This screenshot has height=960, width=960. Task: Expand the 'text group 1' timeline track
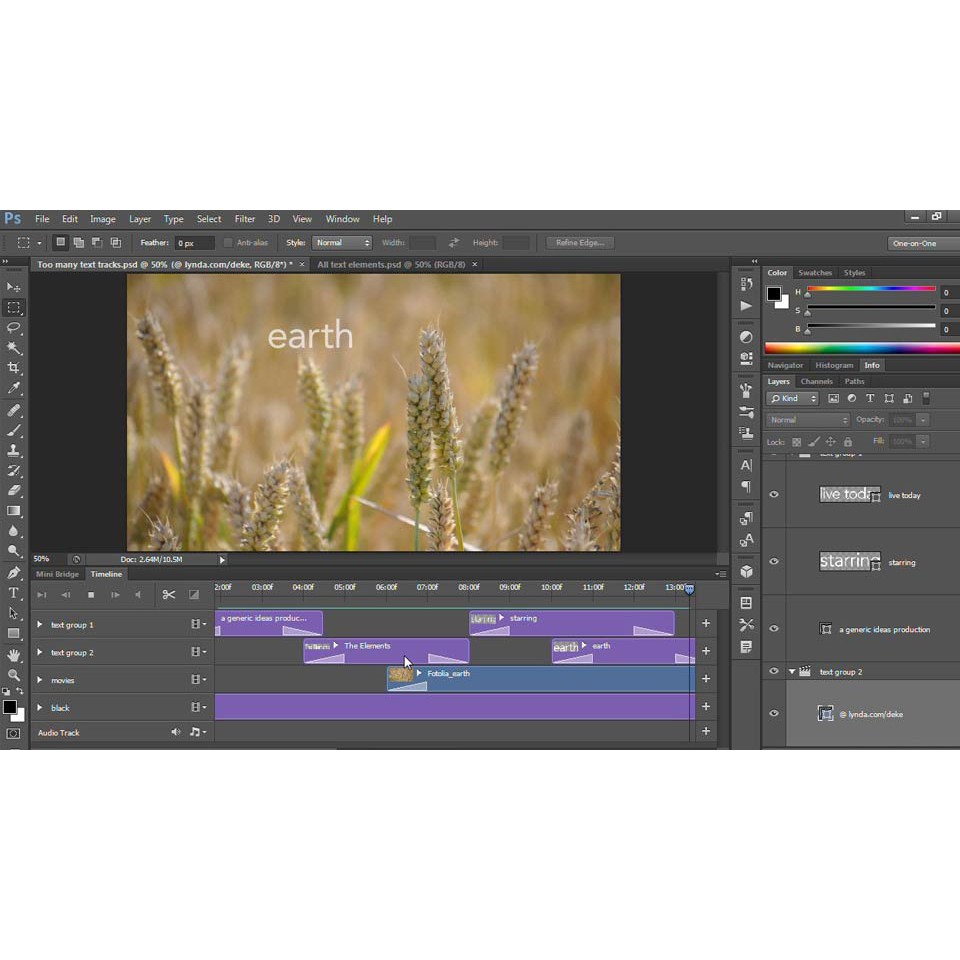click(x=40, y=625)
